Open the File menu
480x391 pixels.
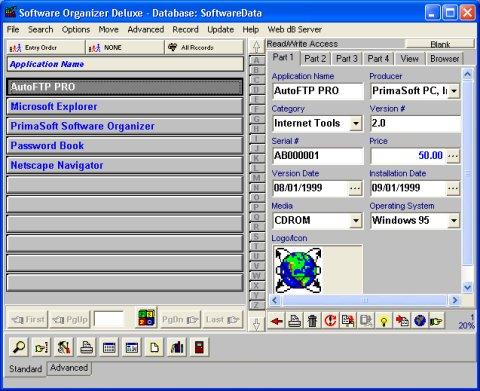(13, 29)
